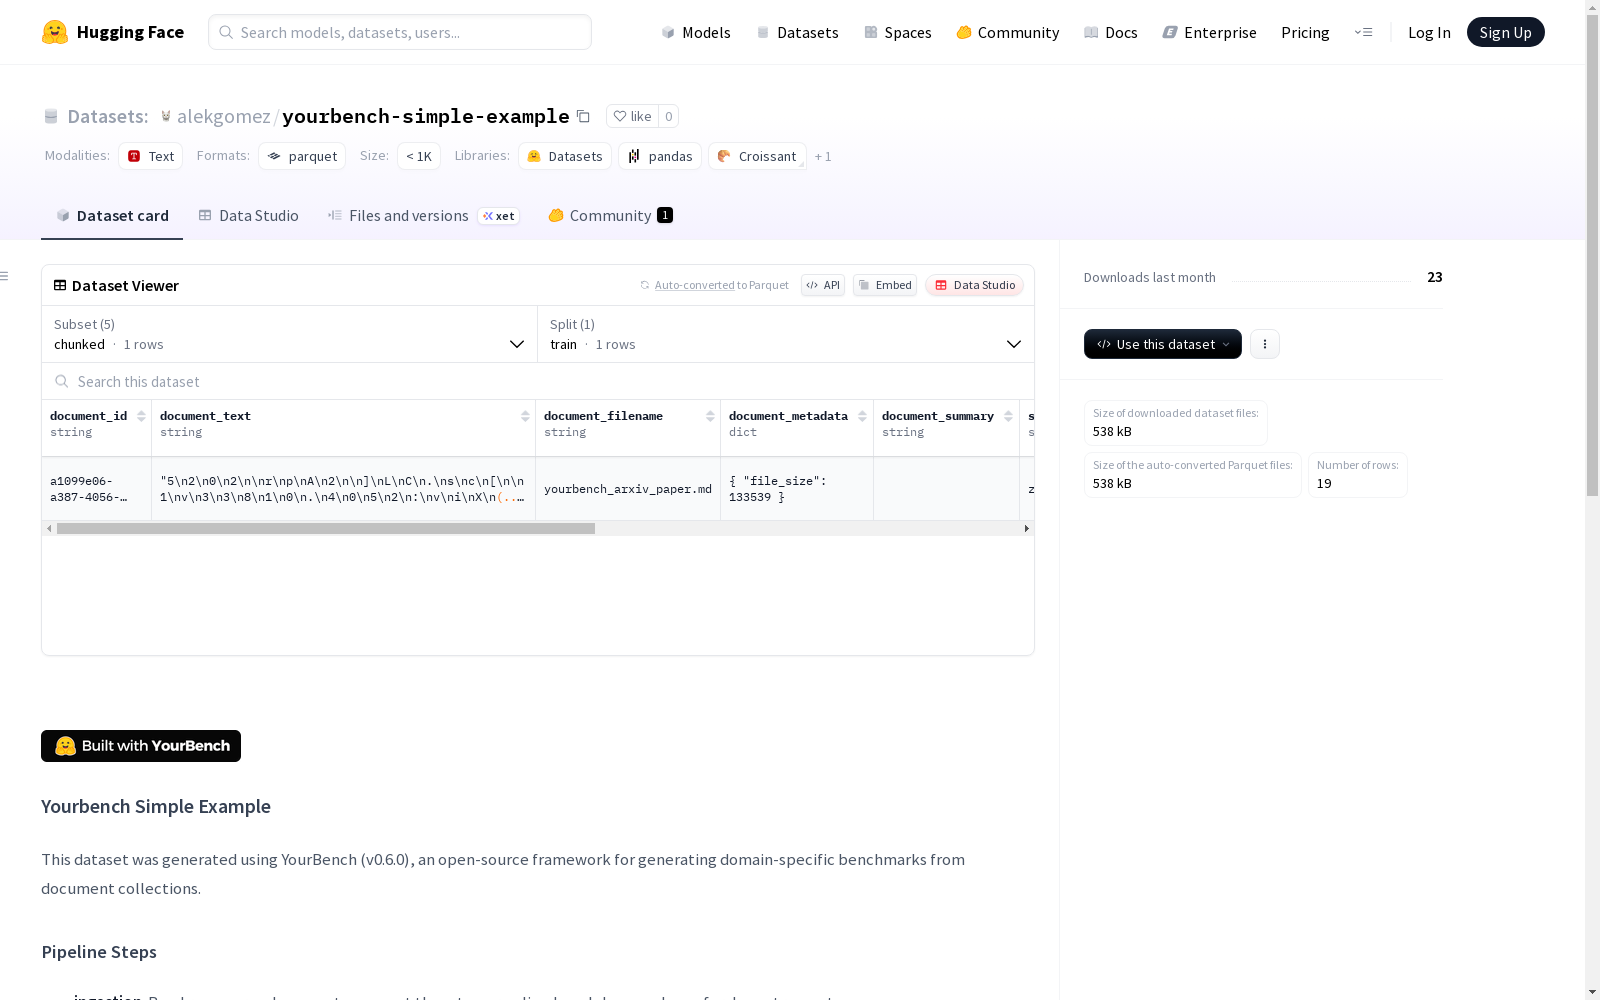Image resolution: width=1600 pixels, height=1000 pixels.
Task: Open the dataset Community tab
Action: pyautogui.click(x=610, y=216)
